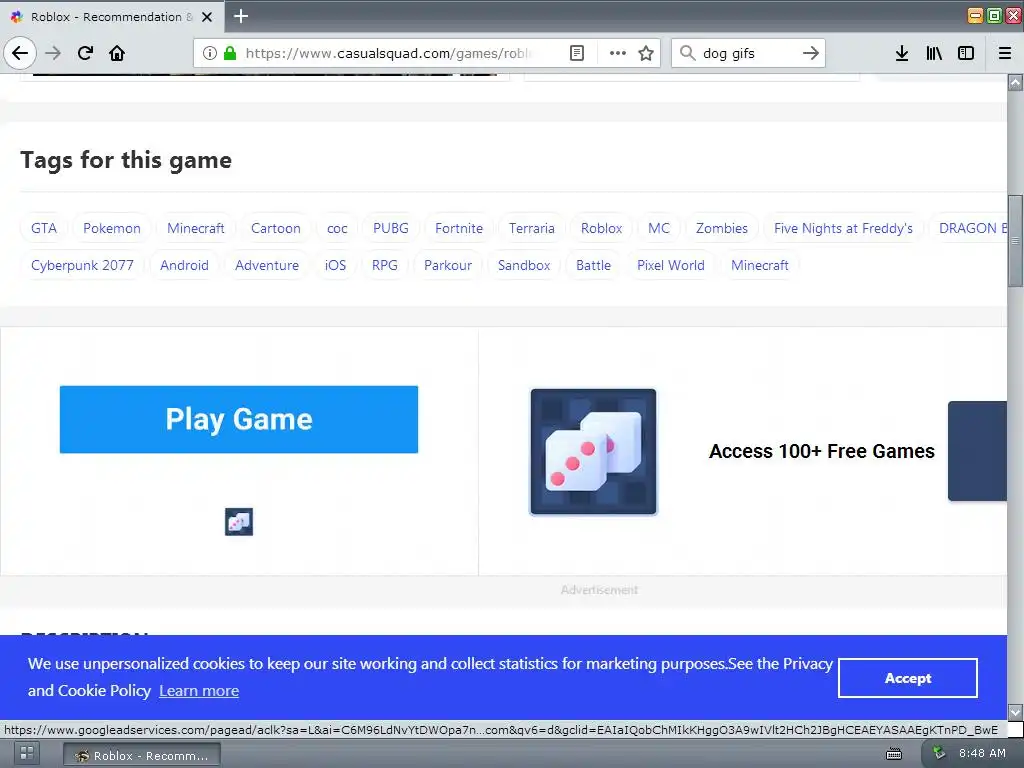1024x768 pixels.
Task: Open the Cartoon tag
Action: click(x=276, y=229)
